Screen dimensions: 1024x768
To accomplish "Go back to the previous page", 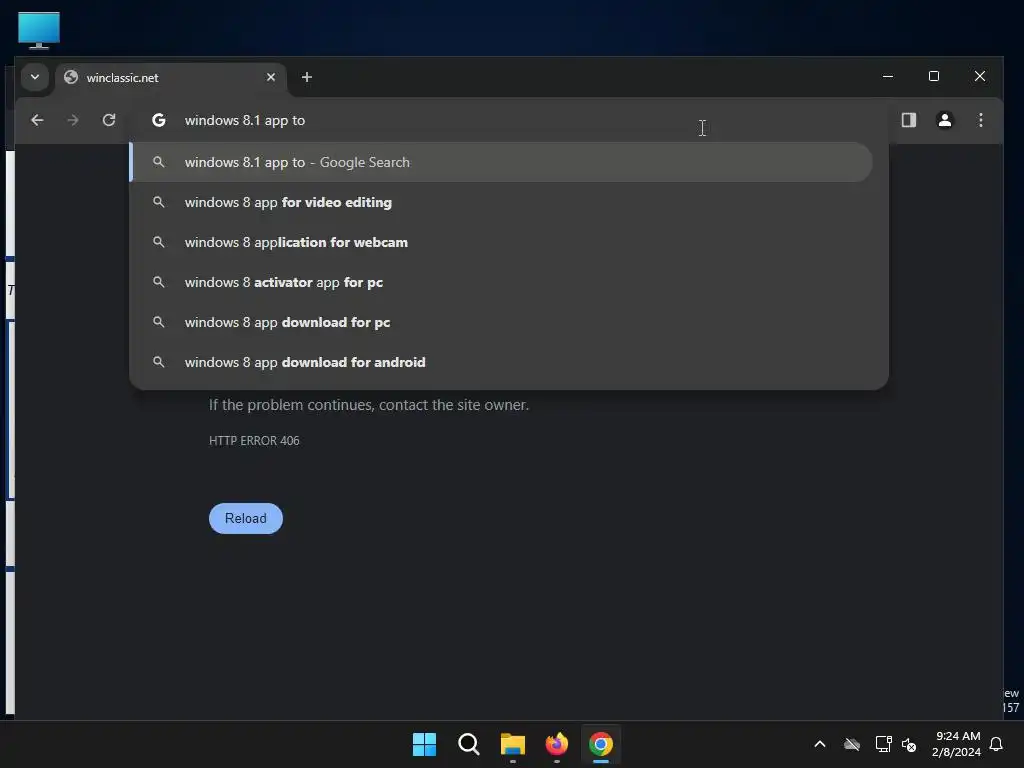I will point(37,120).
